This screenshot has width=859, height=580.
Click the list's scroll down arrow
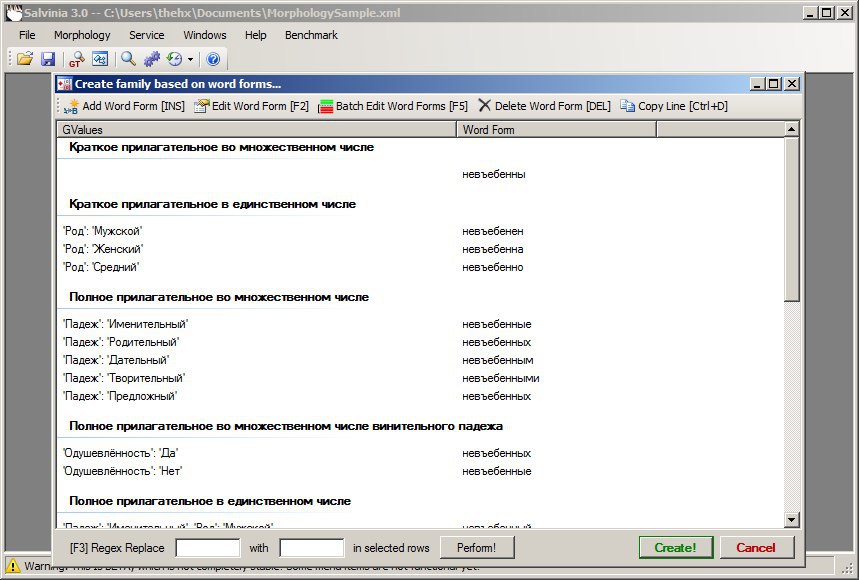tap(791, 520)
